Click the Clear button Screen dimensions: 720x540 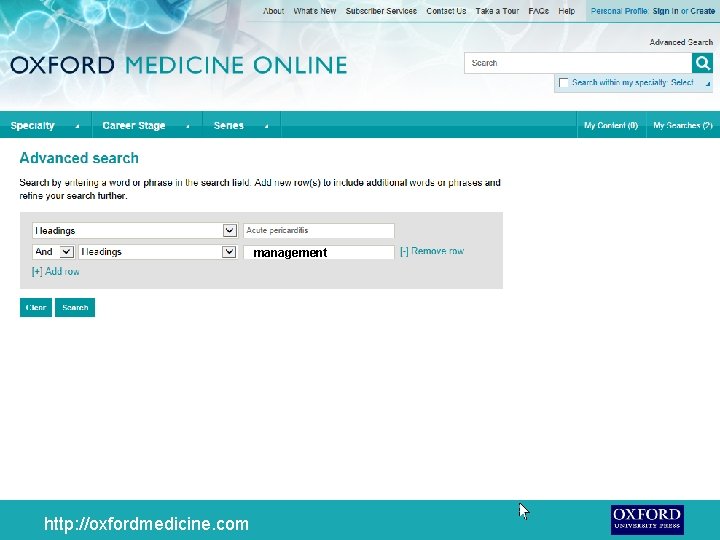pyautogui.click(x=36, y=308)
